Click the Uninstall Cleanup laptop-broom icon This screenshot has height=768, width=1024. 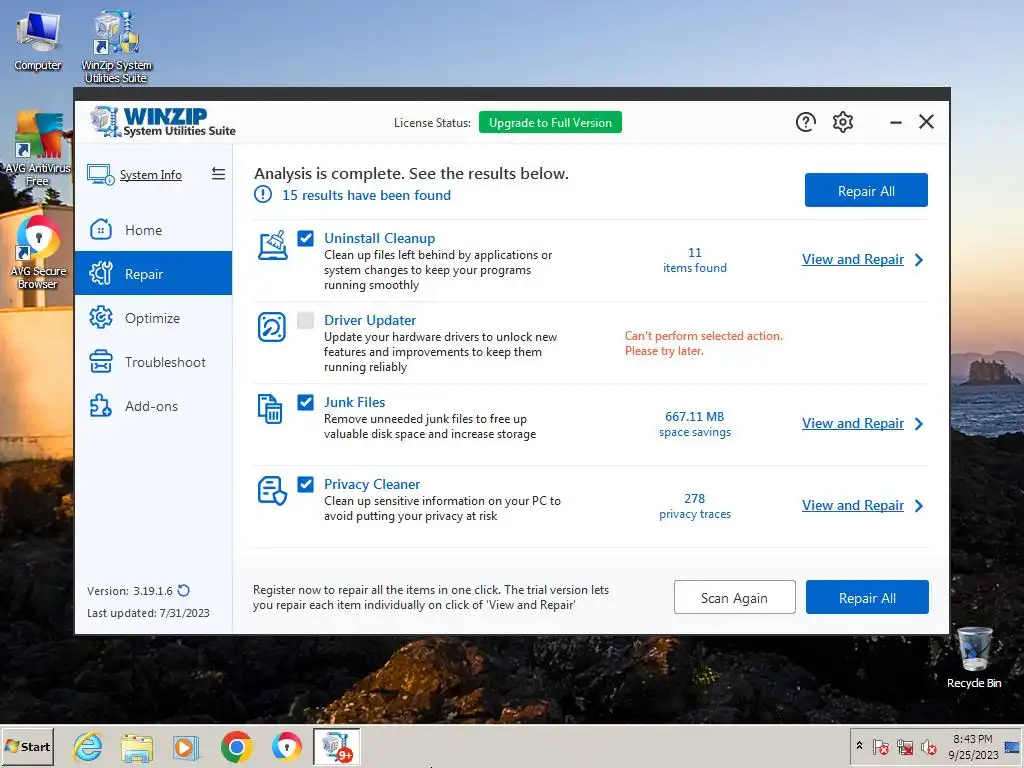[272, 246]
